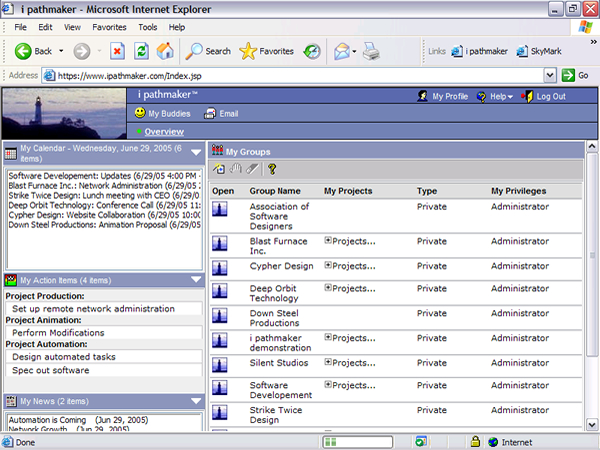Open the Tools menu
This screenshot has width=600, height=450.
click(x=148, y=27)
